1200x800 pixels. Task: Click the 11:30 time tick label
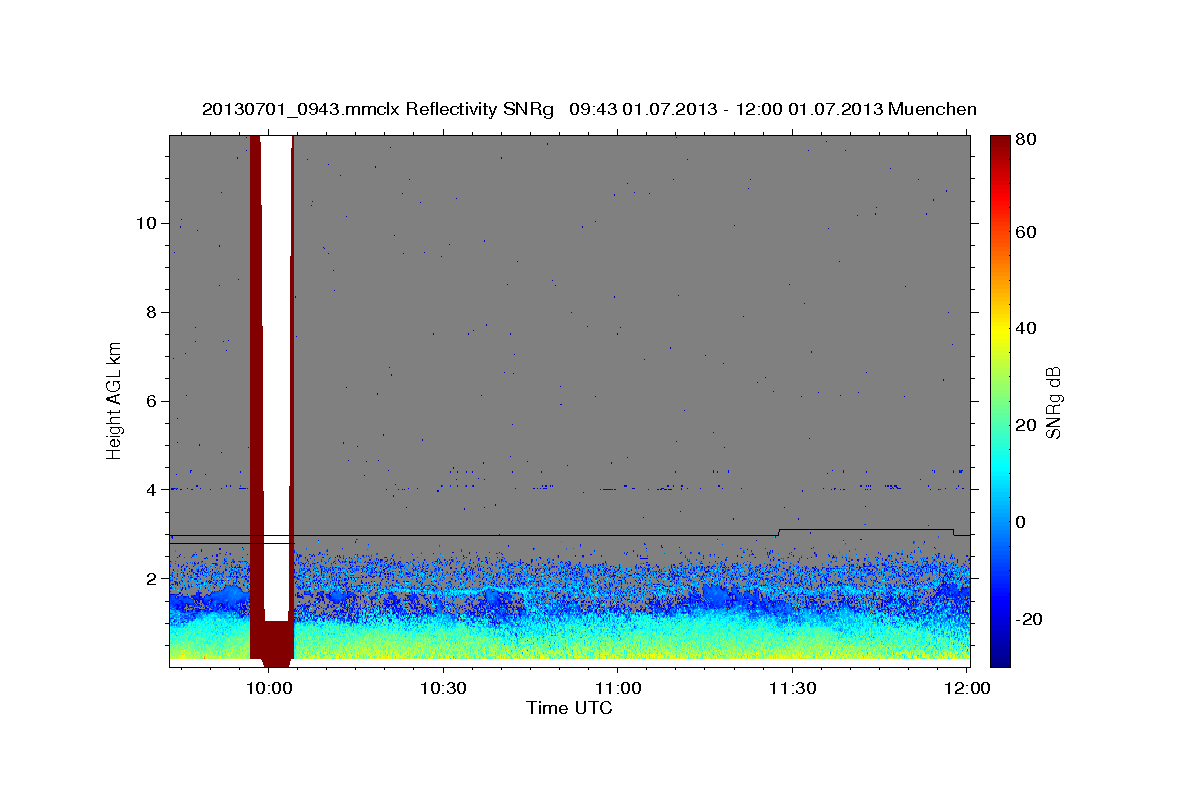[792, 689]
